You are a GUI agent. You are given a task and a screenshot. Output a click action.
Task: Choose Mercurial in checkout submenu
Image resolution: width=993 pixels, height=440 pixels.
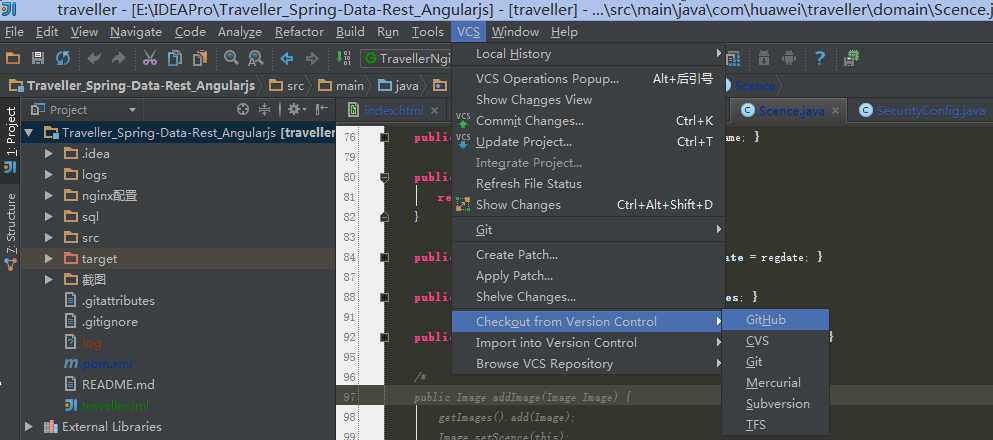pos(776,382)
